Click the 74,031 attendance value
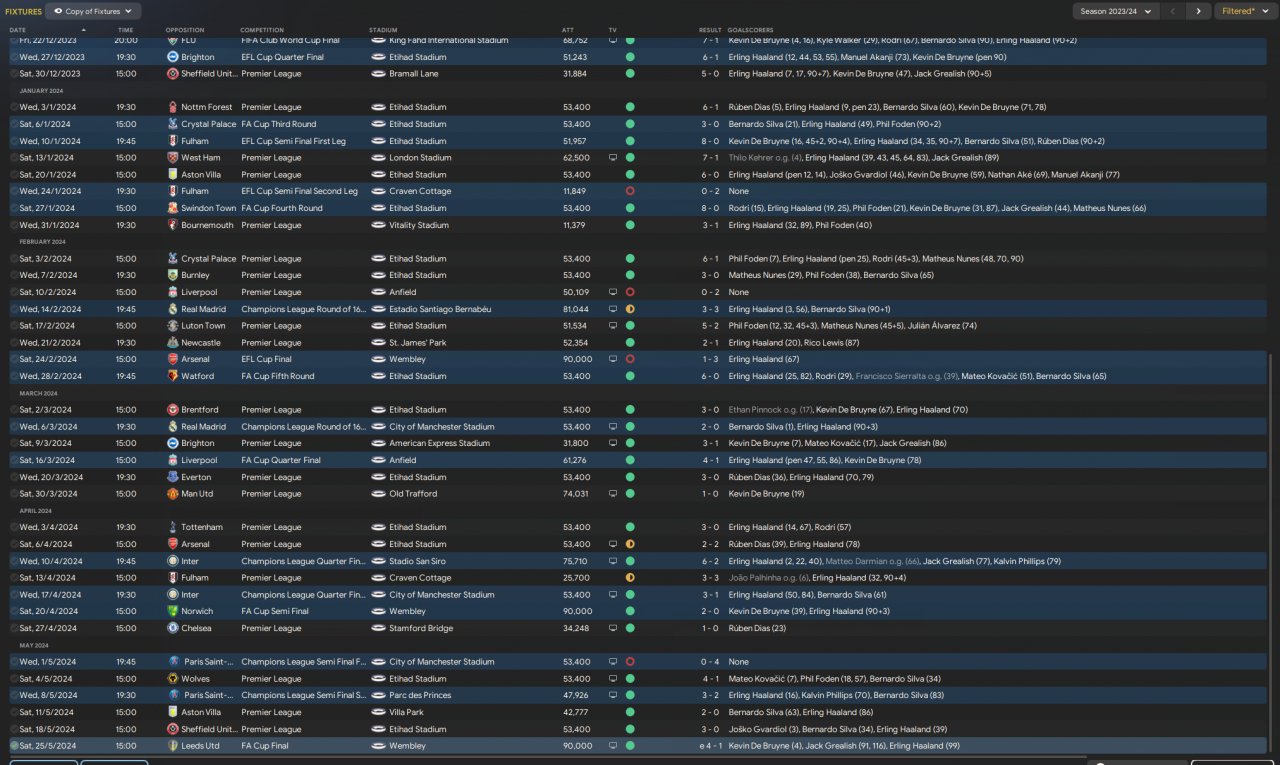Viewport: 1280px width, 765px height. (x=576, y=494)
